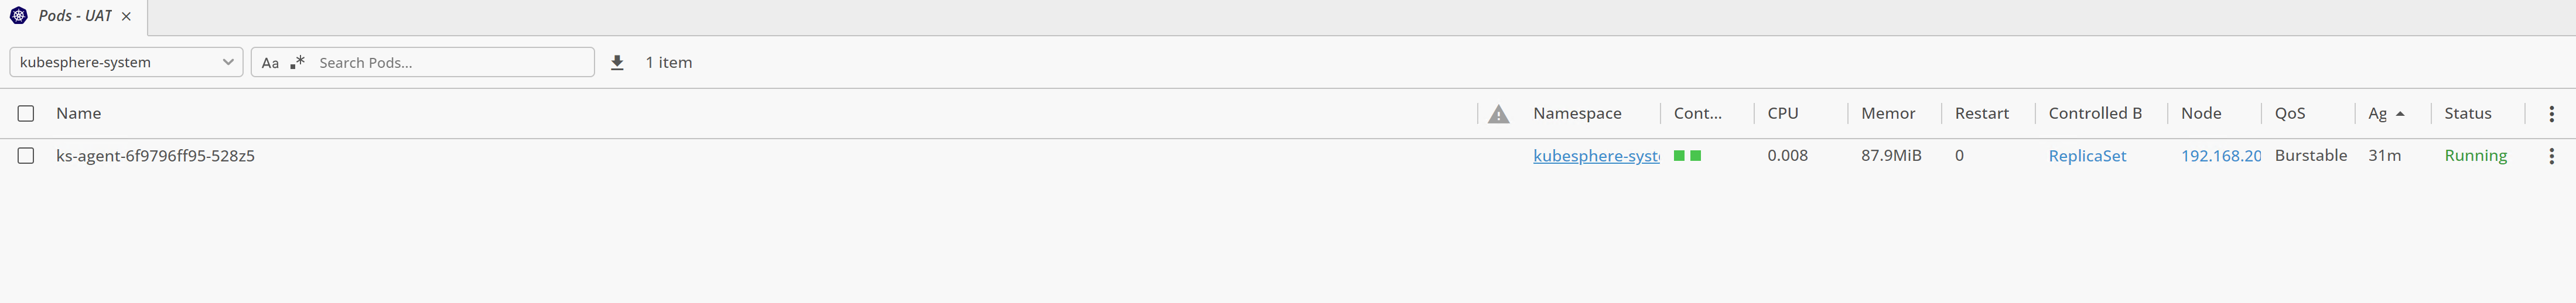
Task: Sort by Name column header
Action: point(78,114)
